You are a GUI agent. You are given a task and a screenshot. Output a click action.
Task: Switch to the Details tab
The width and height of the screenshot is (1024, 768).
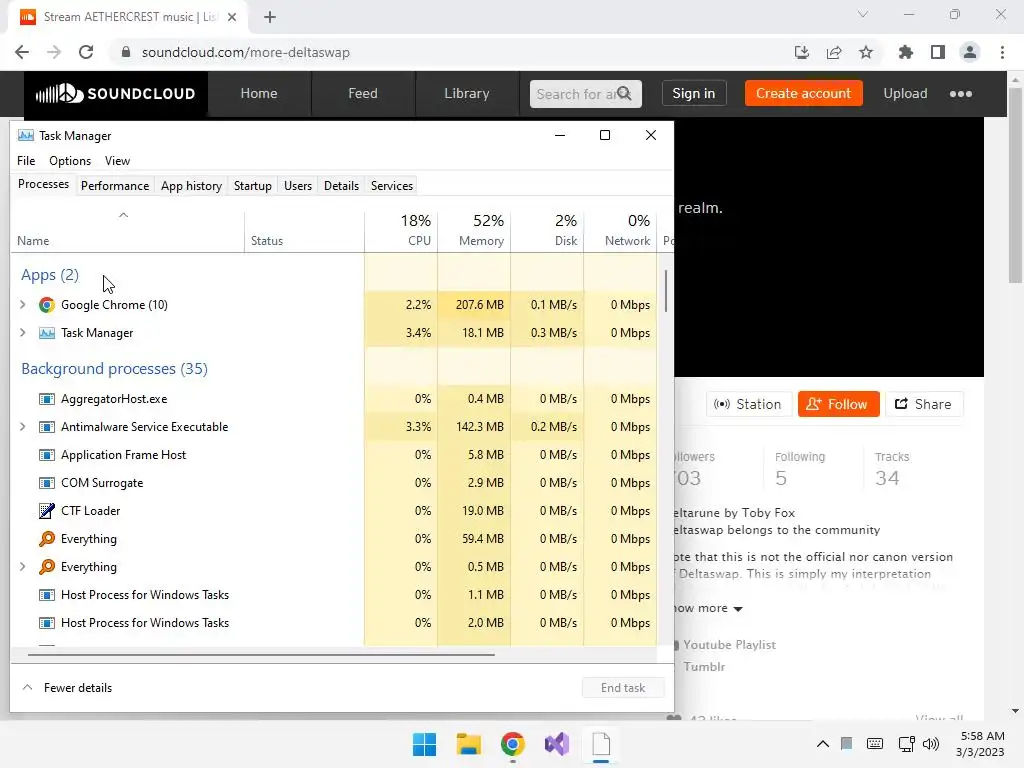point(342,186)
